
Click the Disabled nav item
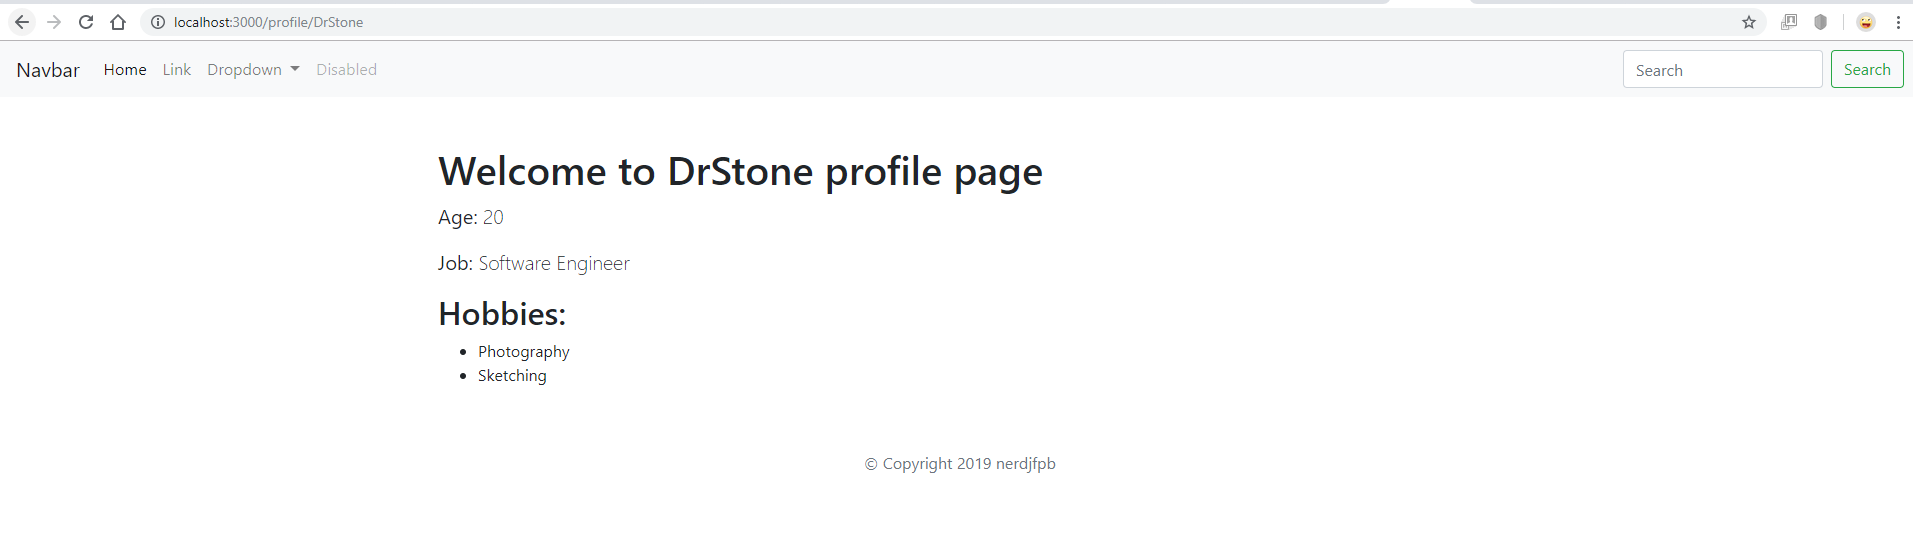[x=346, y=69]
